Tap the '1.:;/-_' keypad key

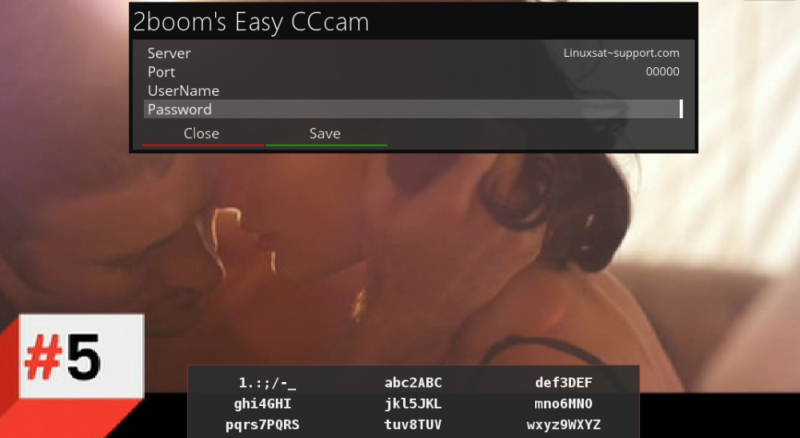click(x=267, y=383)
